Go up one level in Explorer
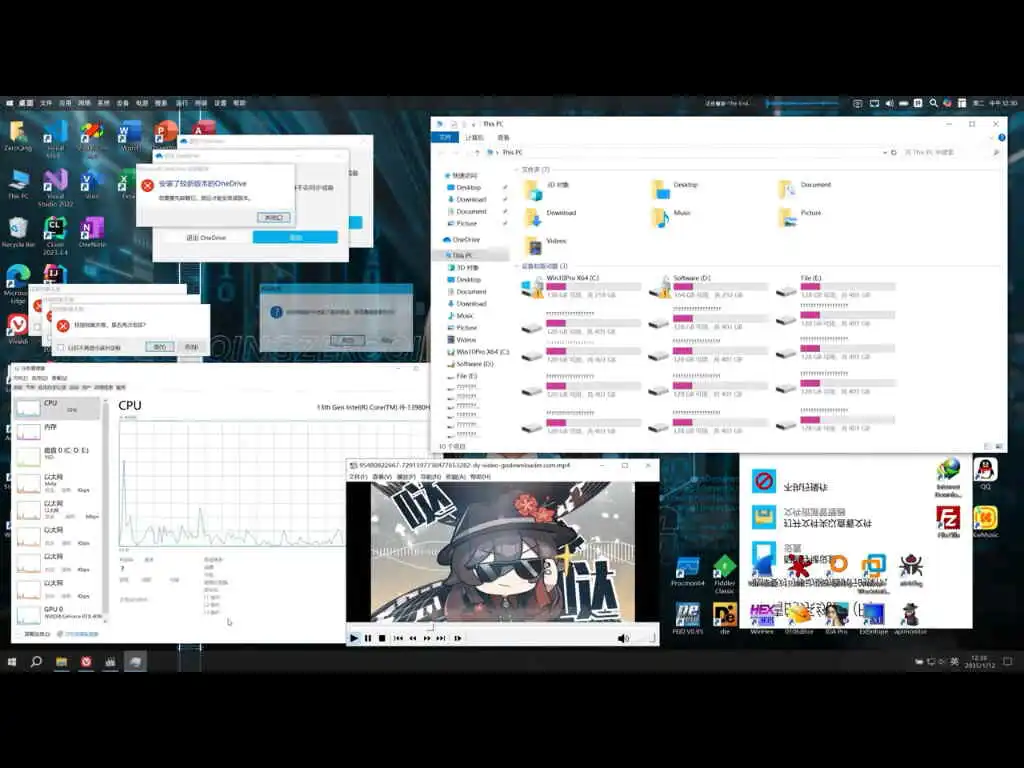Image resolution: width=1024 pixels, height=768 pixels. [x=477, y=152]
